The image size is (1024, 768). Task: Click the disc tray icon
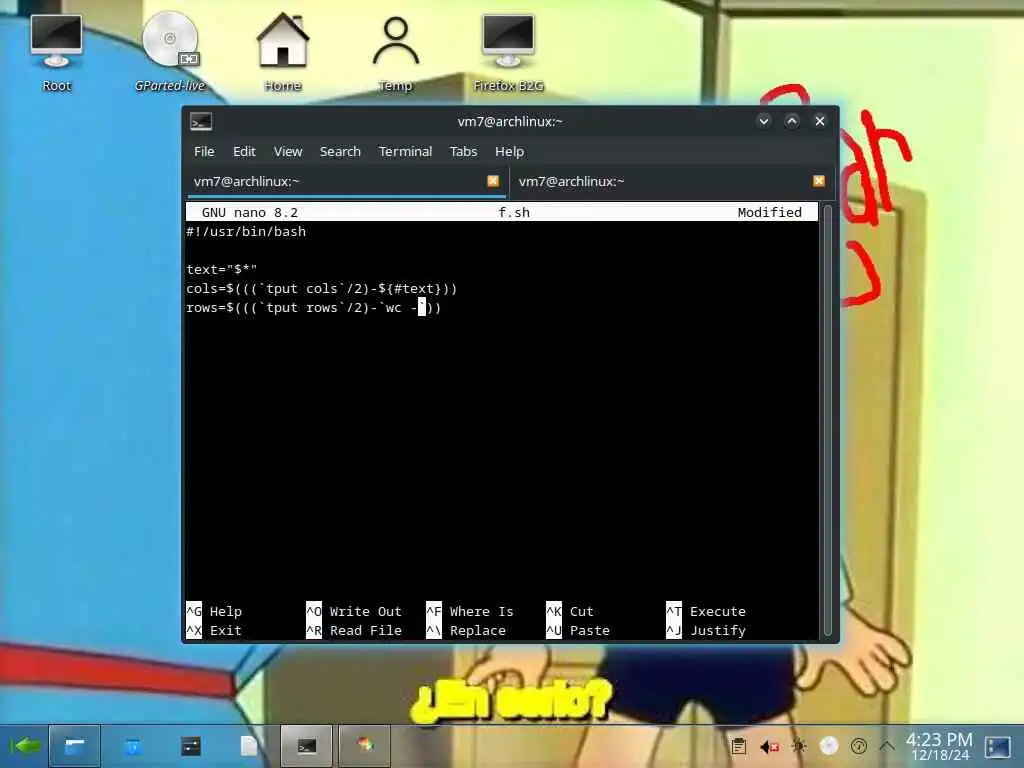click(829, 746)
